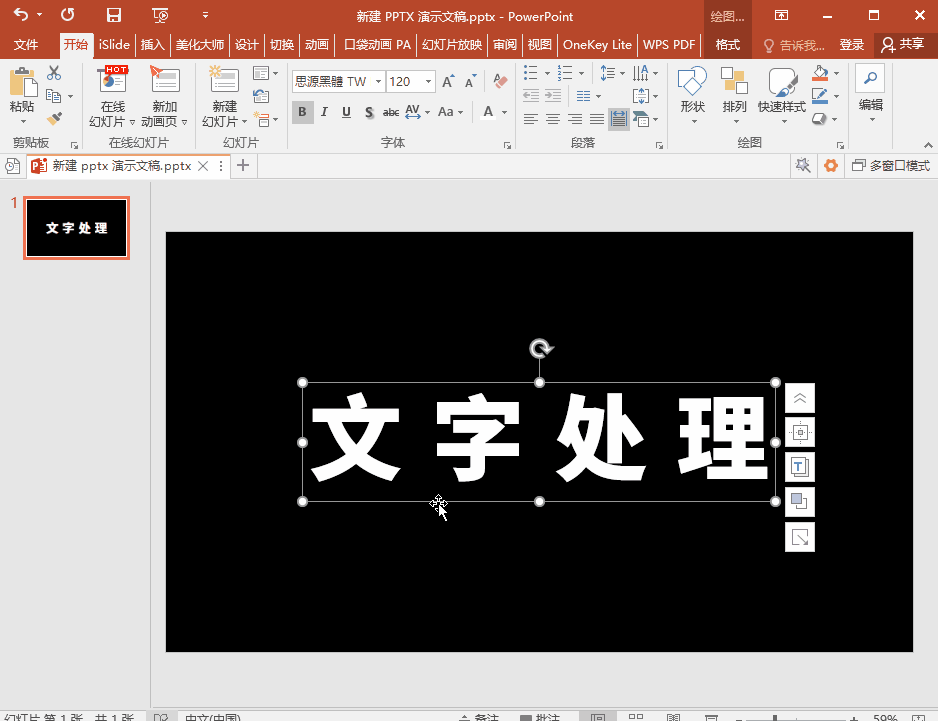Toggle strikethrough abc button

click(x=391, y=112)
